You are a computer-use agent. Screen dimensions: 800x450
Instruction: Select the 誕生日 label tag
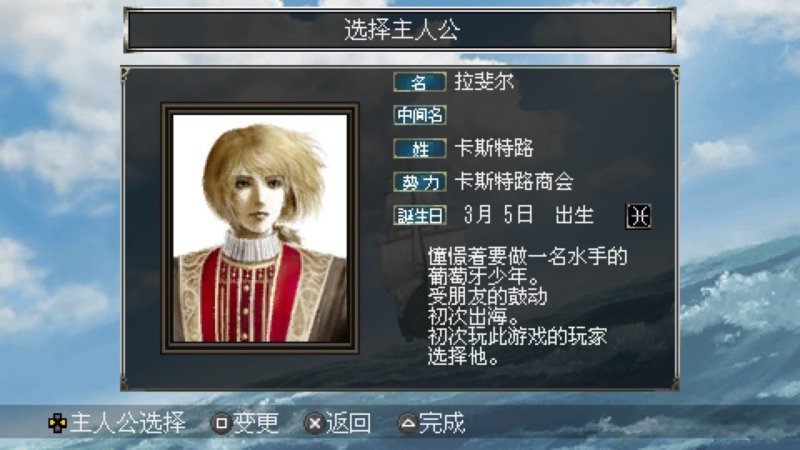419,215
